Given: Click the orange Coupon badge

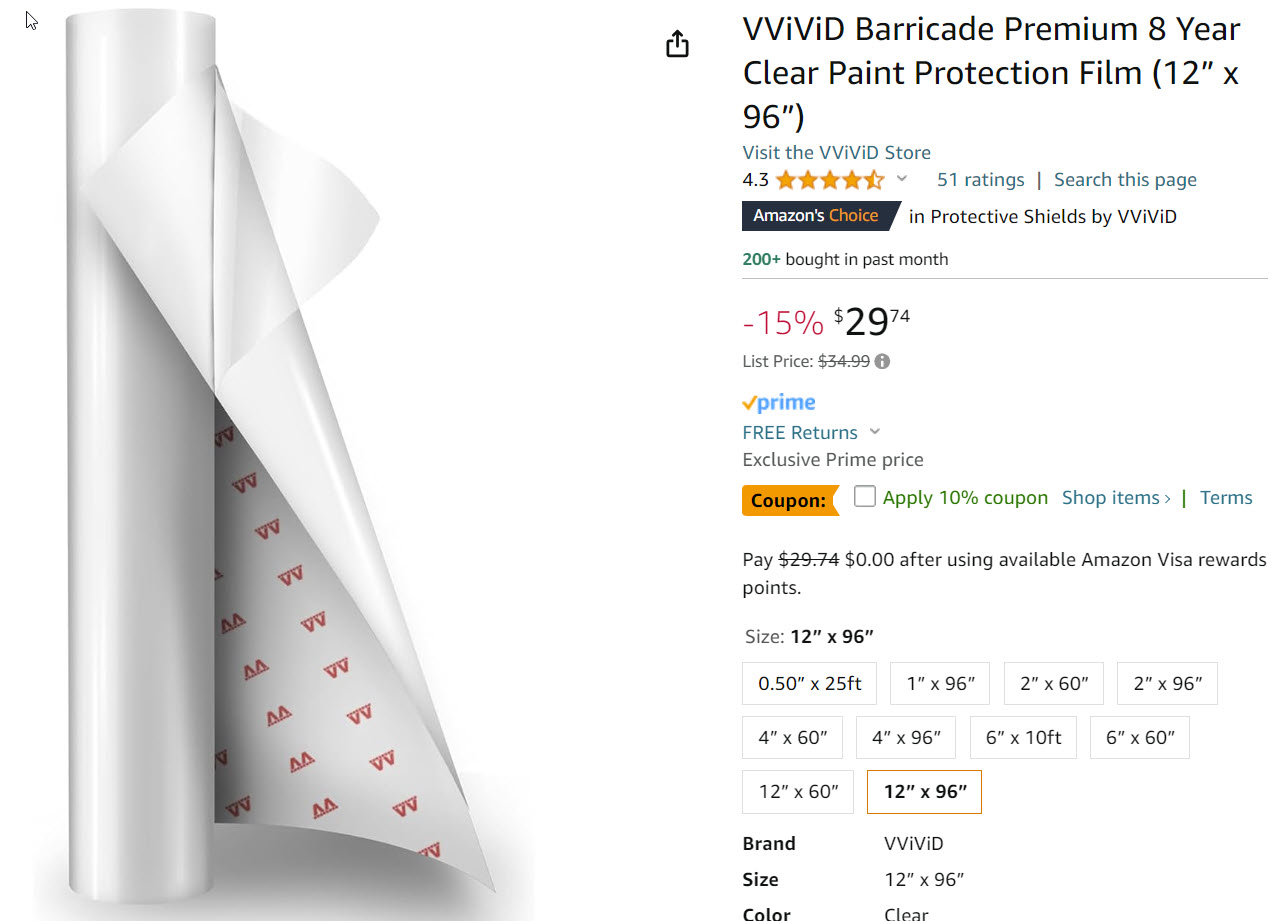Looking at the screenshot, I should point(789,500).
